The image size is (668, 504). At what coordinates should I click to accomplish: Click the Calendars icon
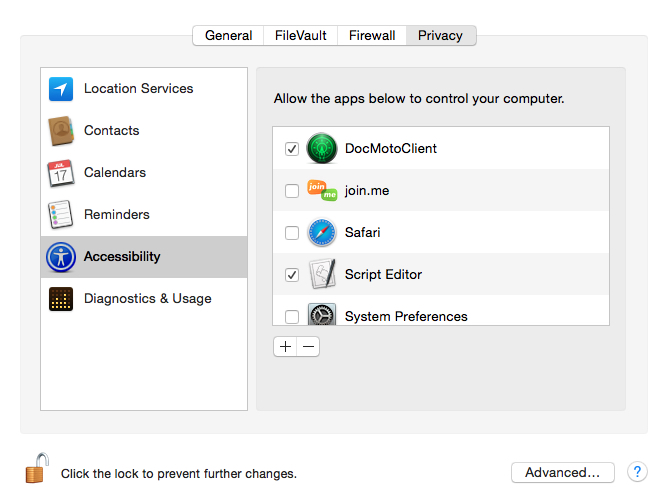(x=60, y=173)
